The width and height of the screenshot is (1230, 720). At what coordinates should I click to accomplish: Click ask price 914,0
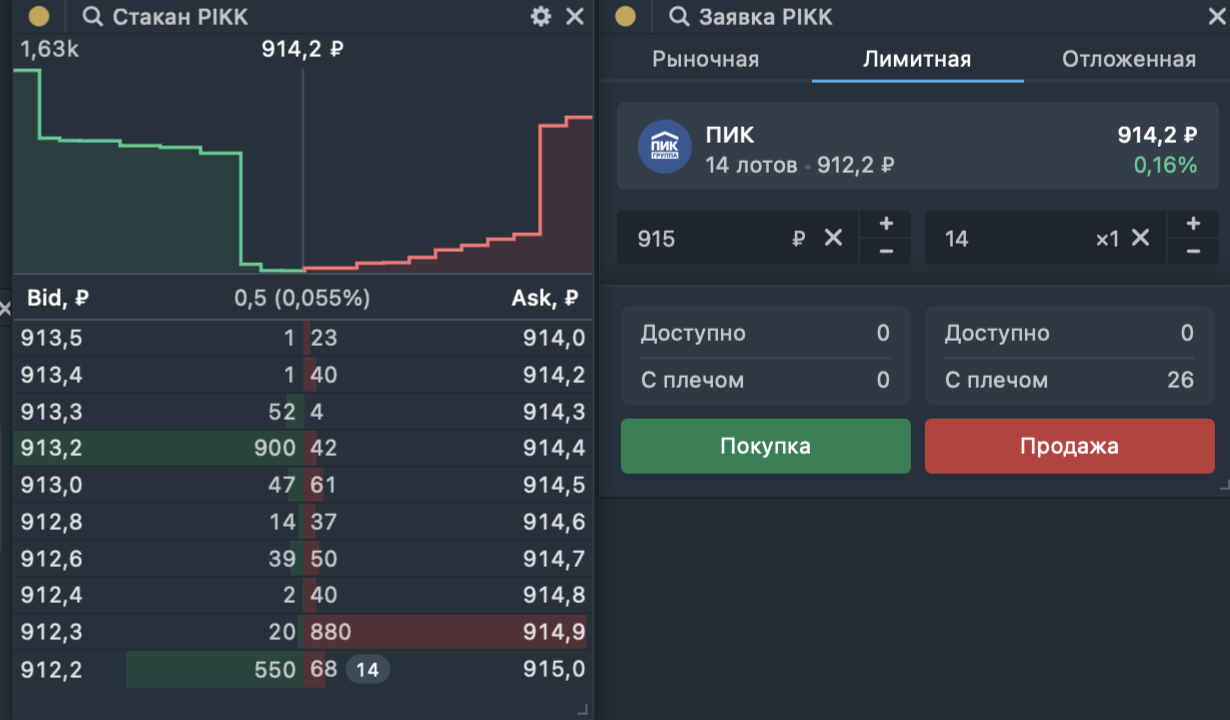(x=553, y=338)
